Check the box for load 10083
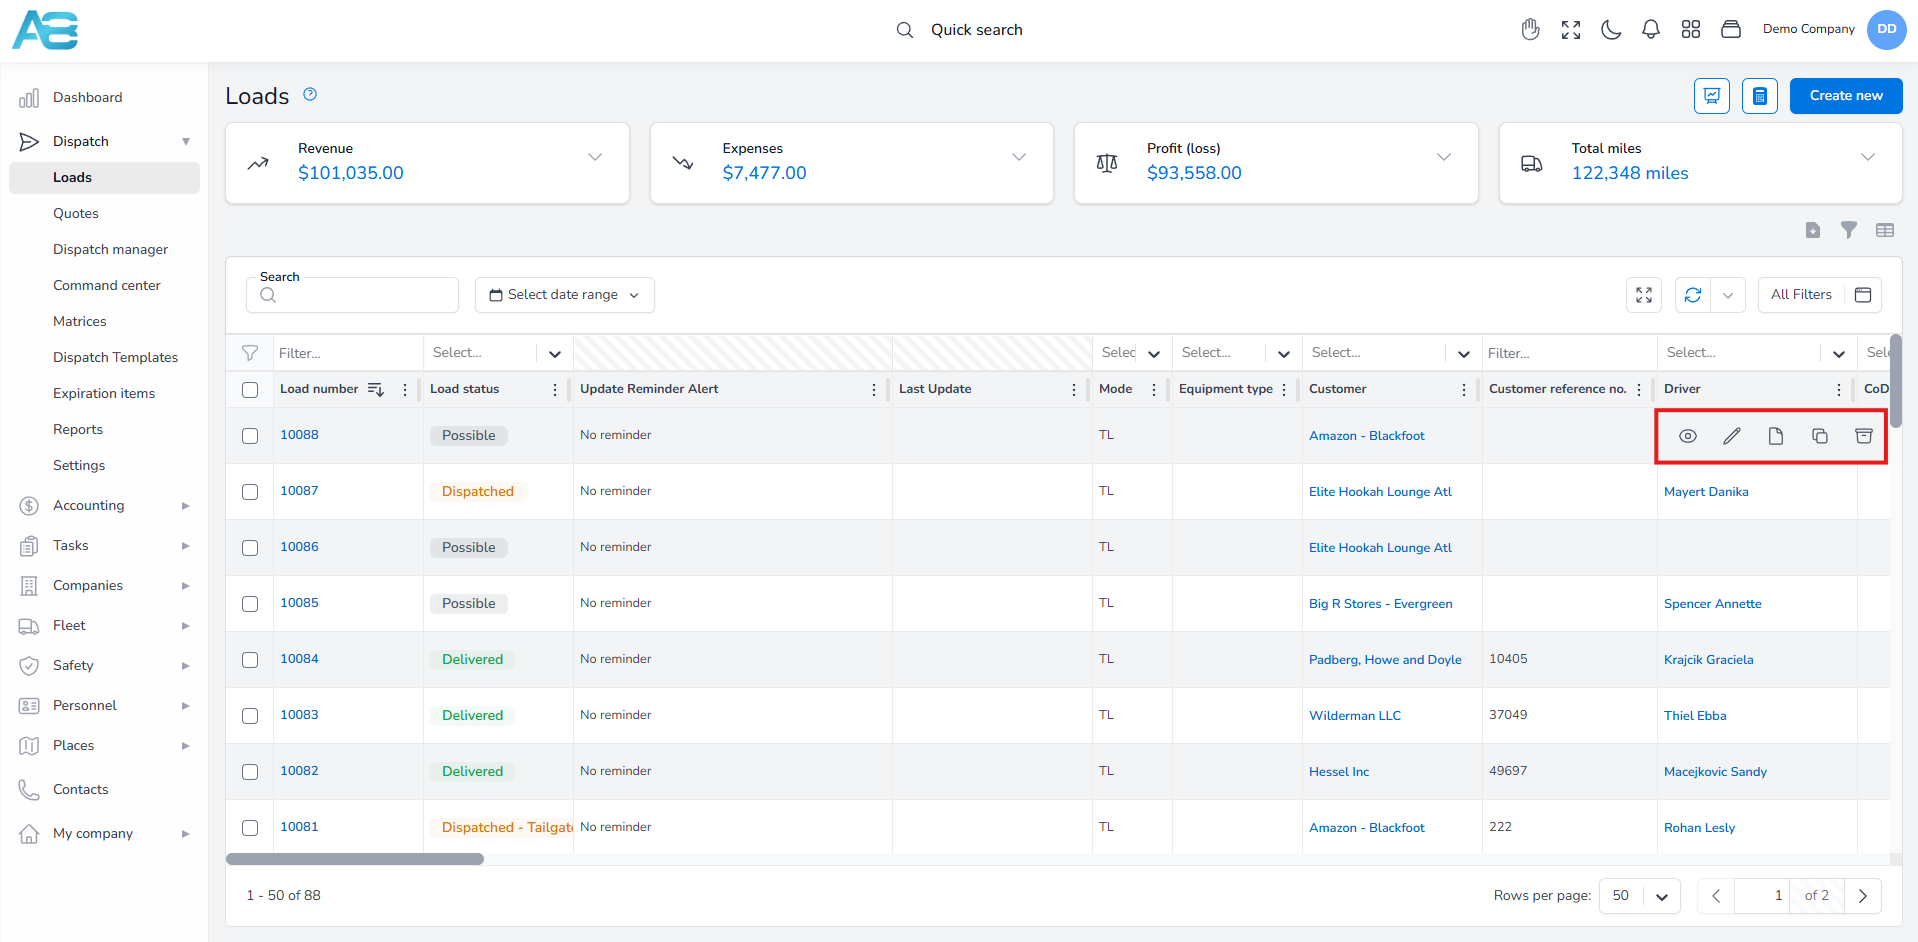The height and width of the screenshot is (942, 1918). pyautogui.click(x=250, y=716)
